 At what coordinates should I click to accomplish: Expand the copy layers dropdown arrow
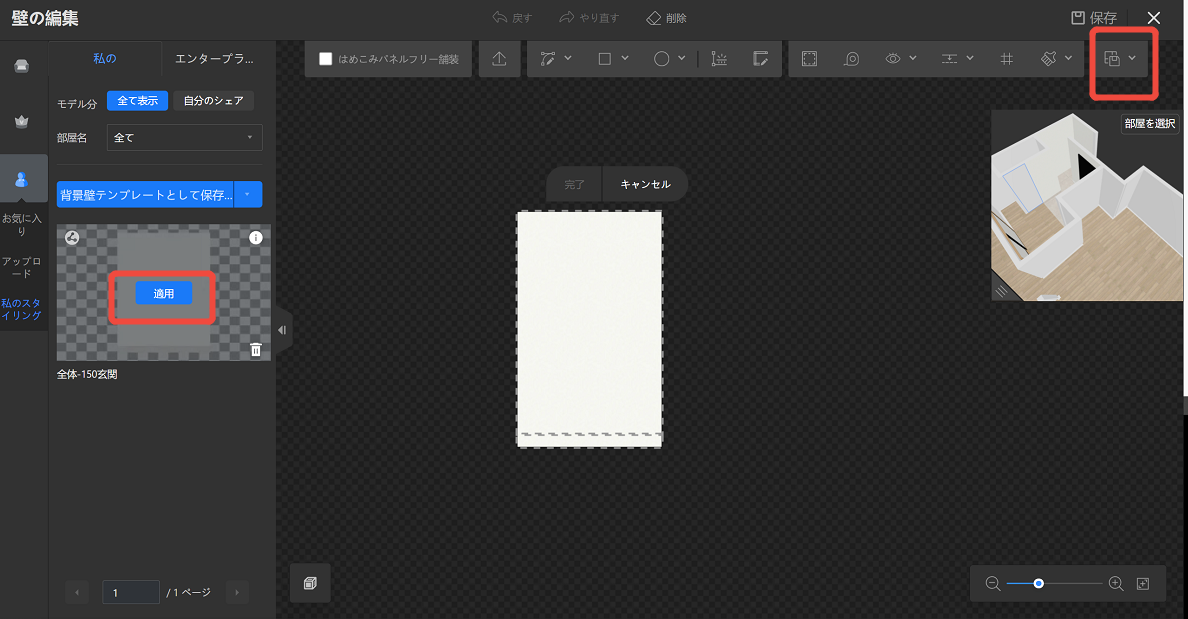(x=1132, y=58)
